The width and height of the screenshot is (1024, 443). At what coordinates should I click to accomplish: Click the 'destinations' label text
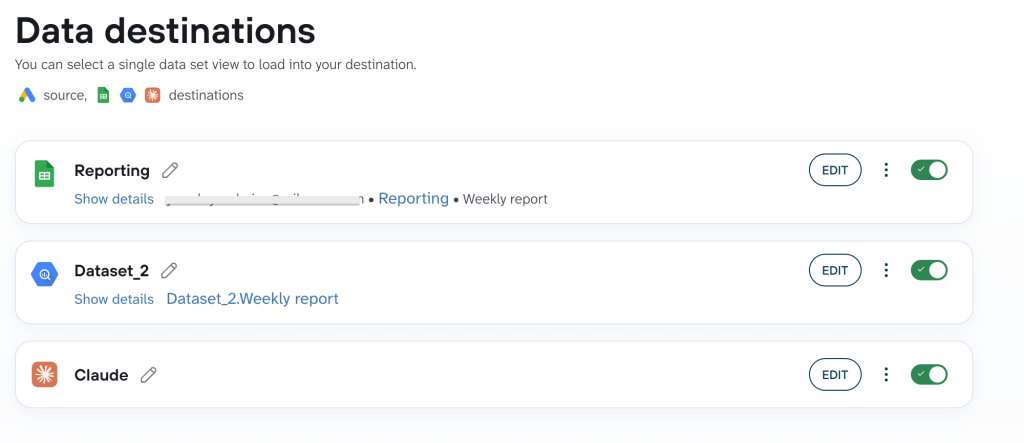[206, 95]
